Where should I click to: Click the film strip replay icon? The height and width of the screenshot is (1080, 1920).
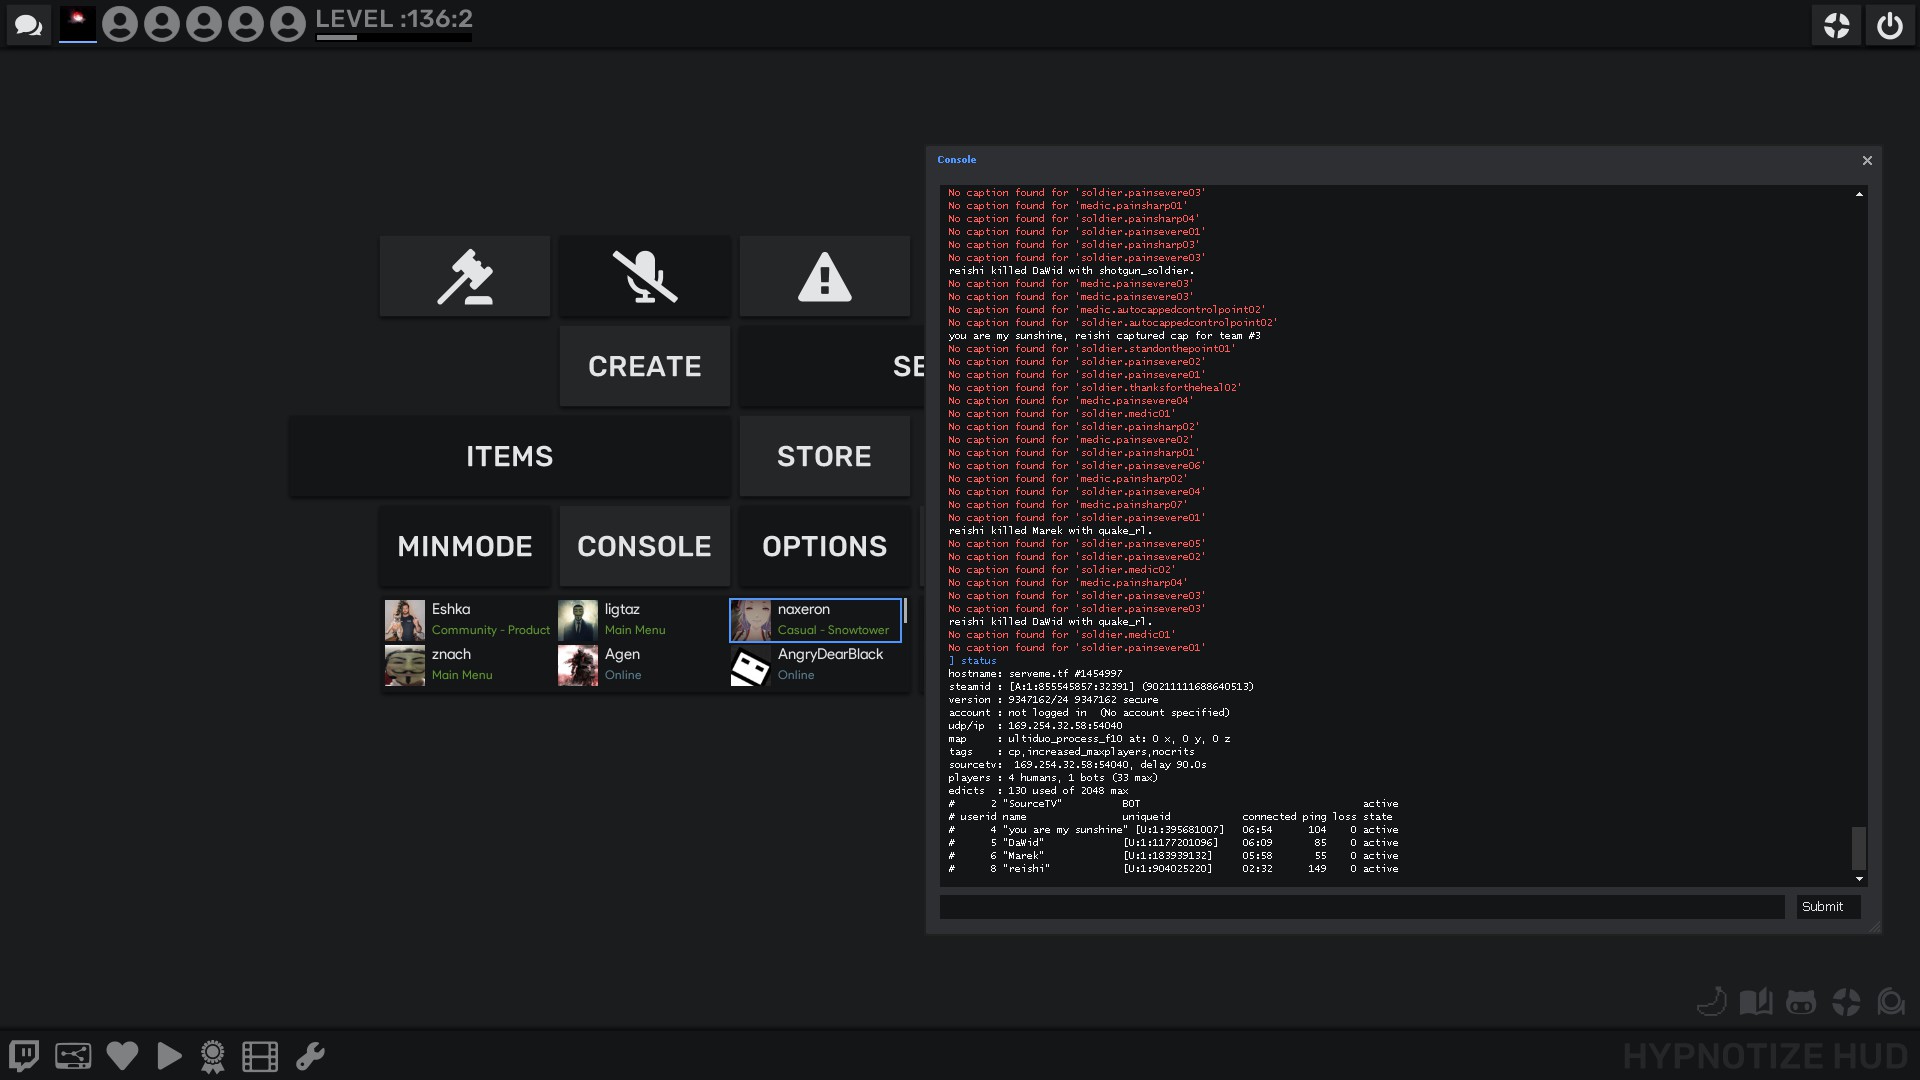pyautogui.click(x=260, y=1056)
